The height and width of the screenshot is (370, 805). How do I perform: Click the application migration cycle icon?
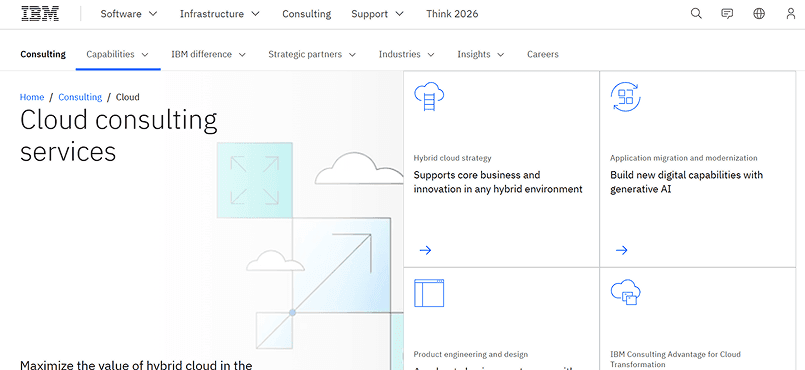pyautogui.click(x=625, y=96)
